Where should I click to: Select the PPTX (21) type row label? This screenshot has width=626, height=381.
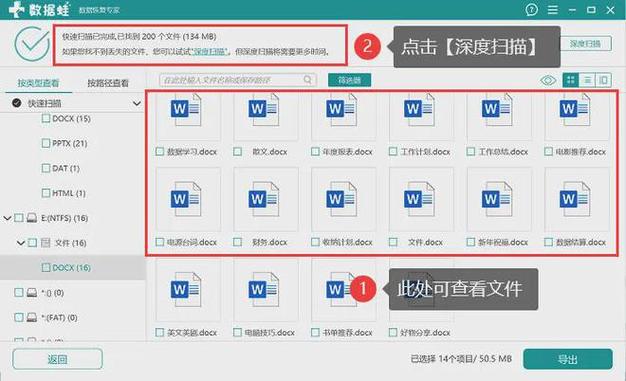[x=69, y=143]
